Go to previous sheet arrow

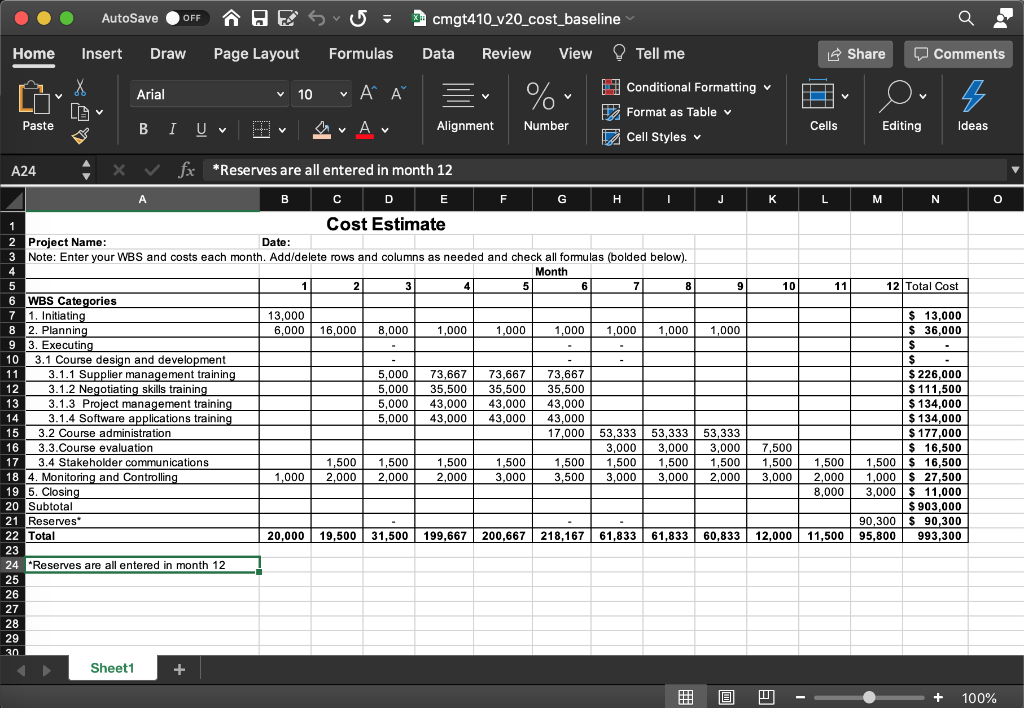(x=21, y=670)
